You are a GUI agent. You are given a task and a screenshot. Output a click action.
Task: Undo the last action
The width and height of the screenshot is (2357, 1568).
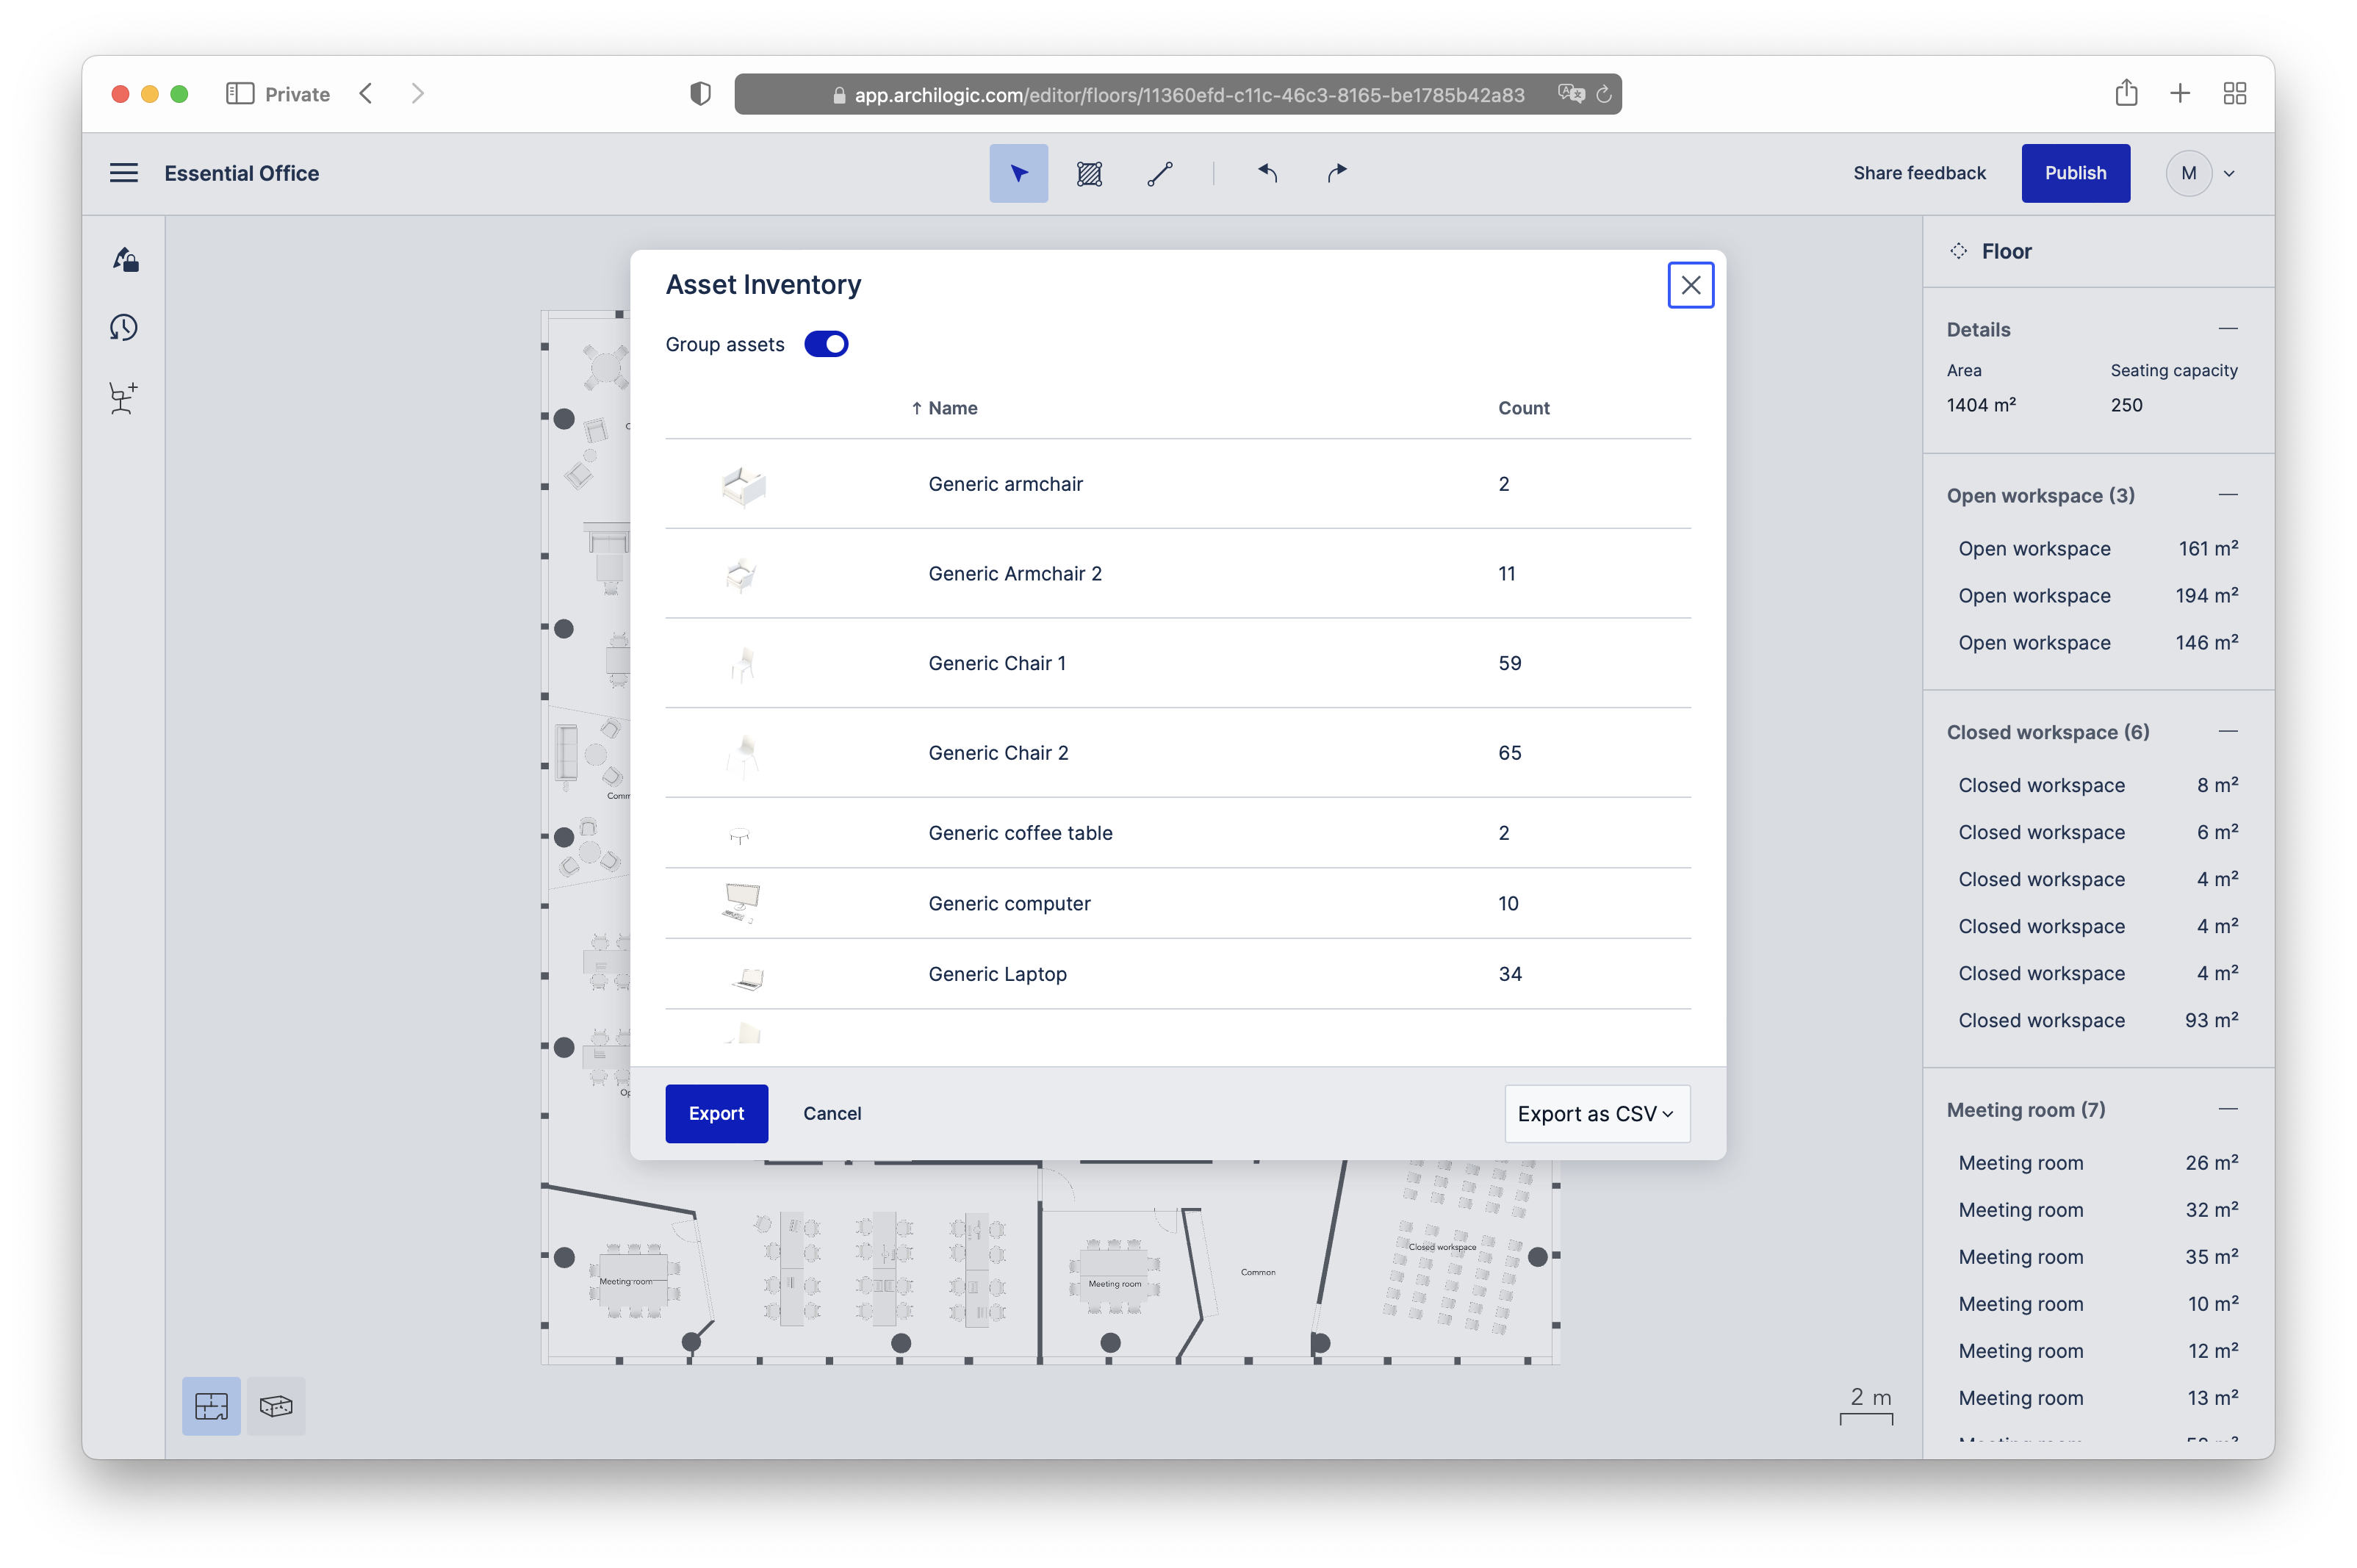coord(1267,173)
